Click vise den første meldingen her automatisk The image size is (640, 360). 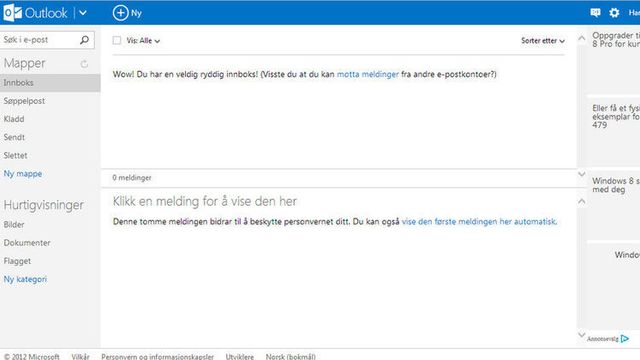click(479, 222)
